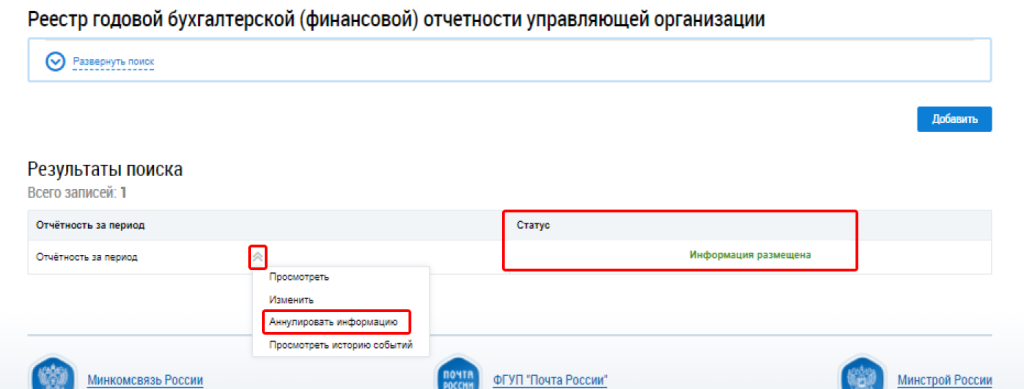
Task: Expand search via circular chevron icon
Action: pos(56,61)
